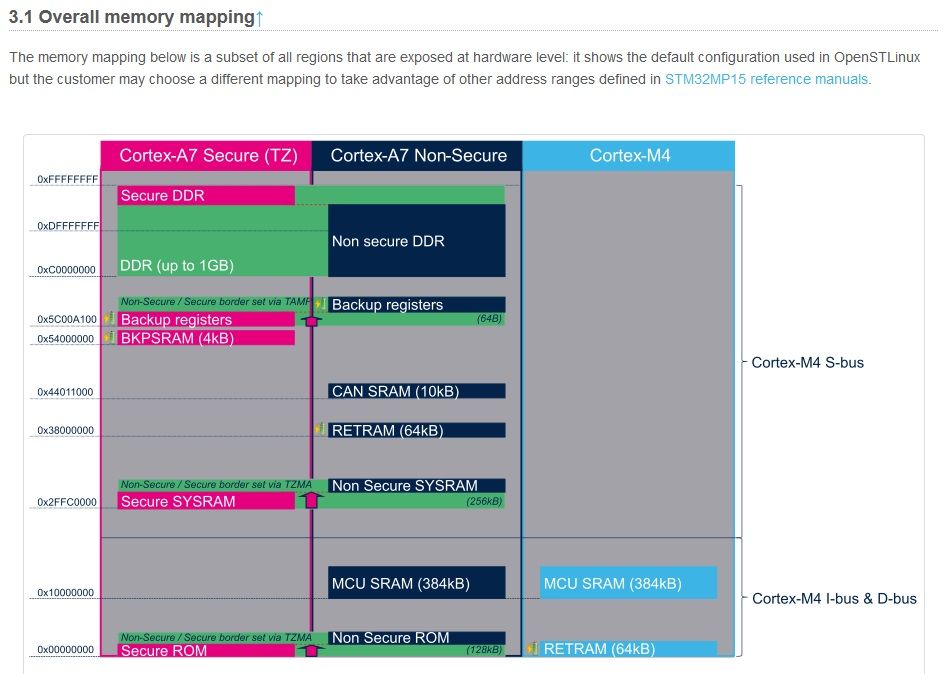
Task: Click the 0x2FFC0000 address label
Action: (x=66, y=502)
